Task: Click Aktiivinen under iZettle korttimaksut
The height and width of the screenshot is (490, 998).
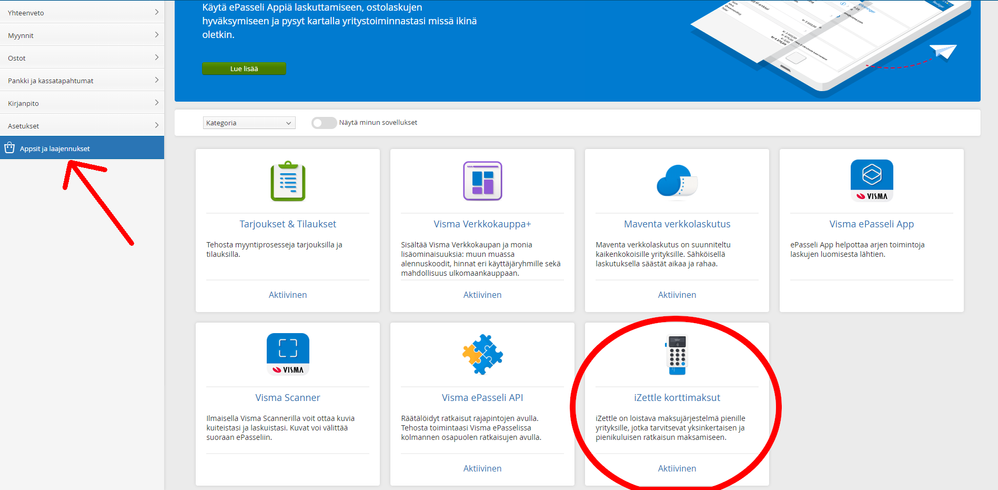Action: (x=677, y=468)
